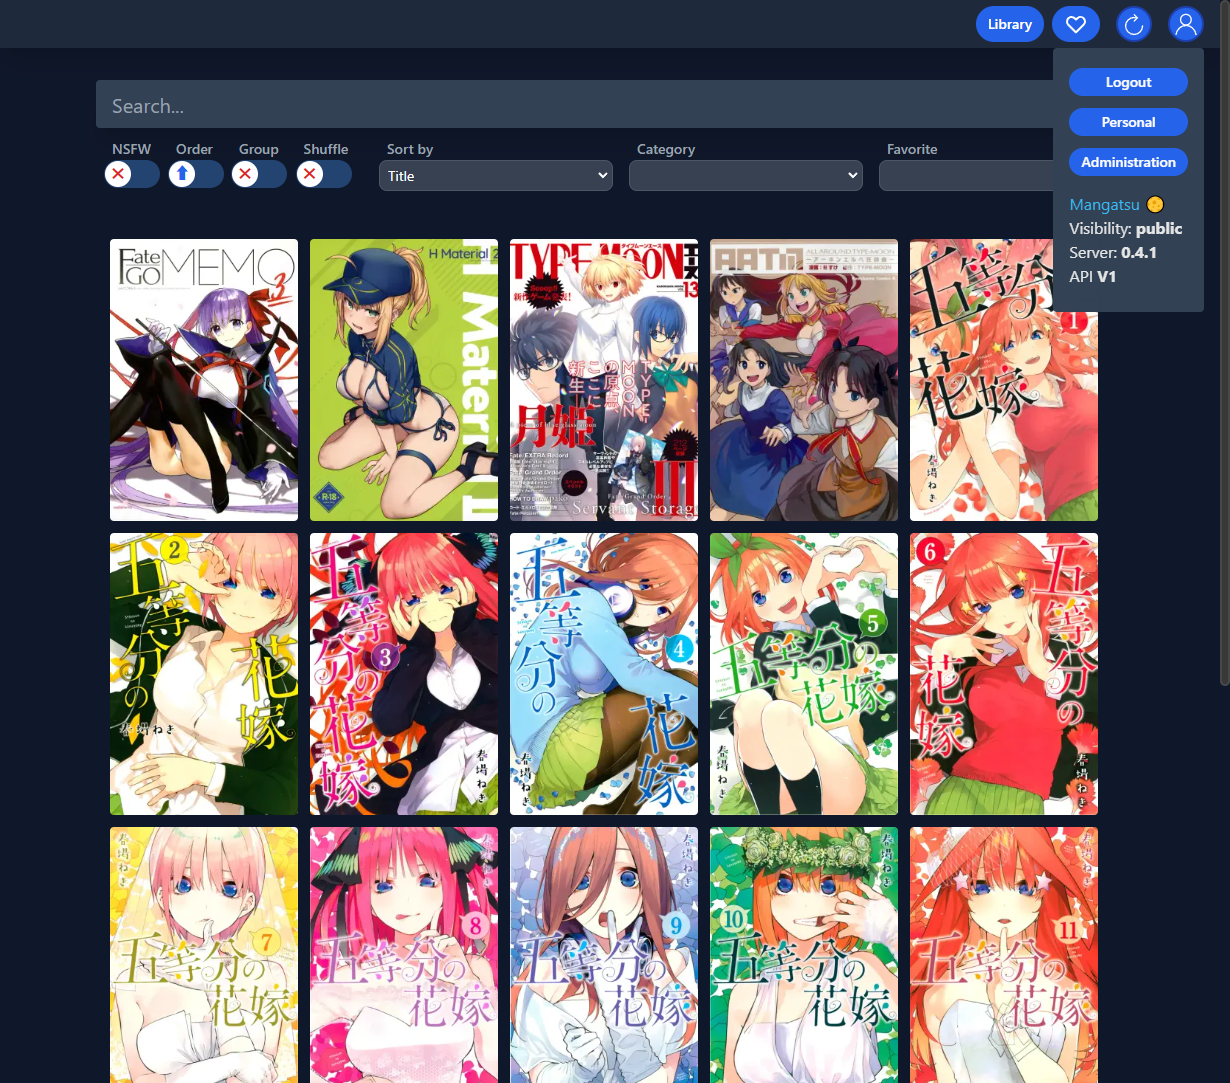Open the favorites heart icon button
The height and width of the screenshot is (1083, 1230).
pos(1076,24)
